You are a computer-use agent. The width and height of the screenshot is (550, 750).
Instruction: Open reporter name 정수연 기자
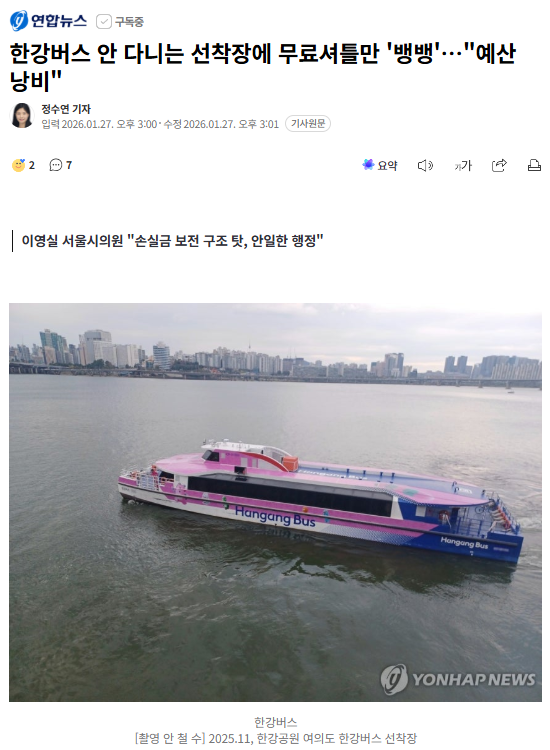66,109
